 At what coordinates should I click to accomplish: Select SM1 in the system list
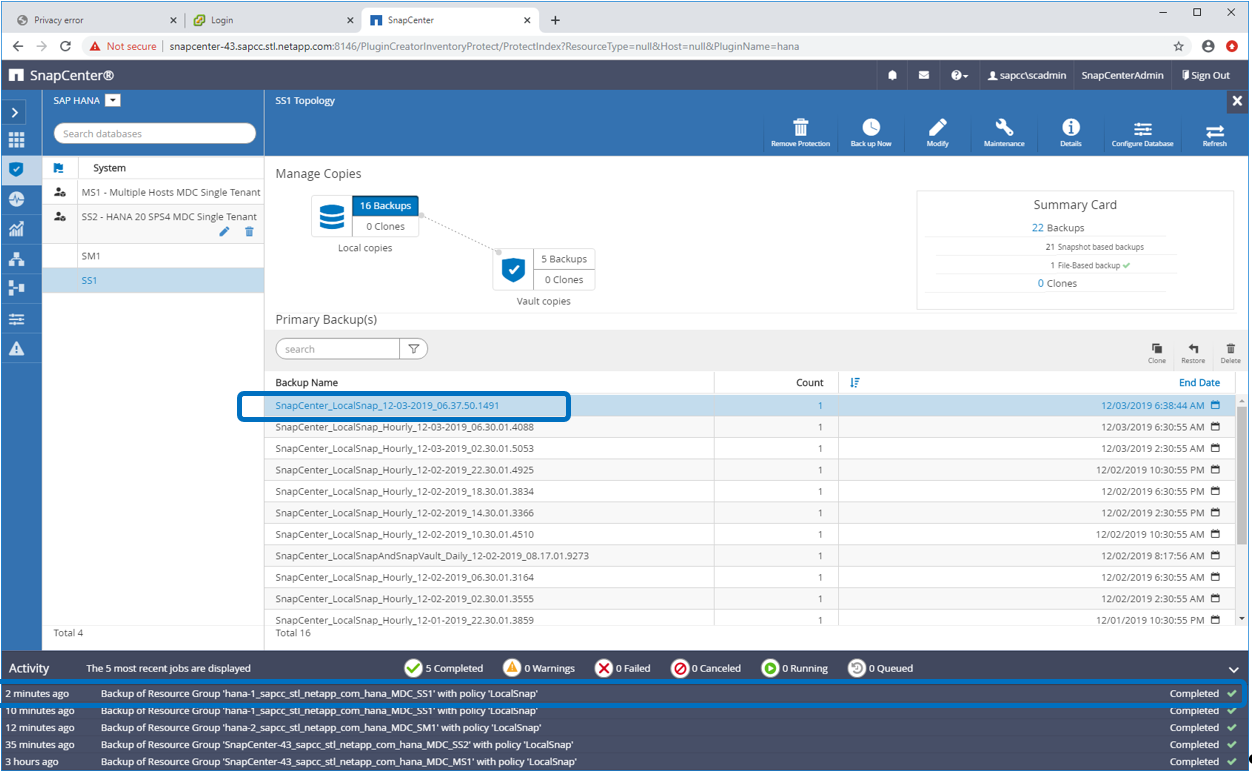pos(91,256)
